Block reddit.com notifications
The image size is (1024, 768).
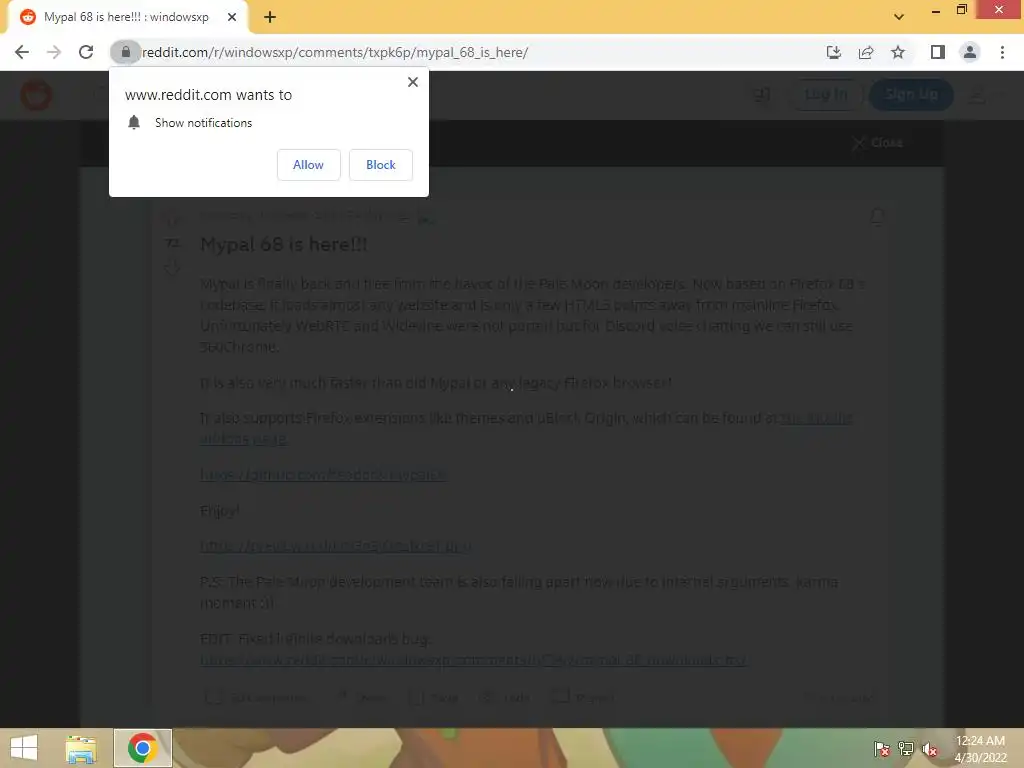pyautogui.click(x=381, y=165)
